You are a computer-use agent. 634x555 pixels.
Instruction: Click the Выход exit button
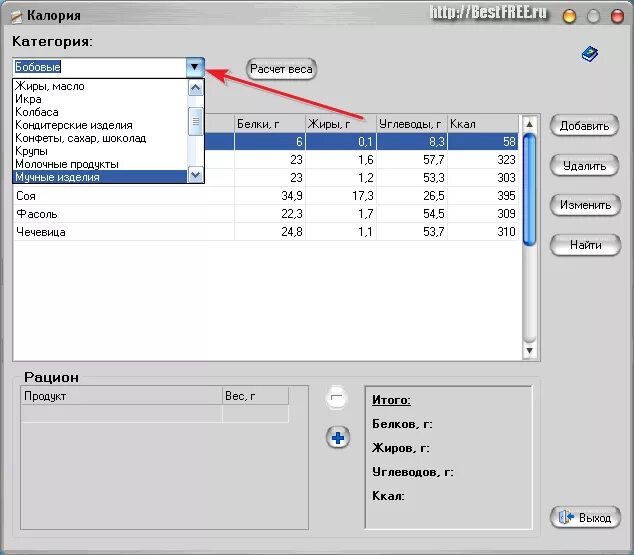point(585,517)
